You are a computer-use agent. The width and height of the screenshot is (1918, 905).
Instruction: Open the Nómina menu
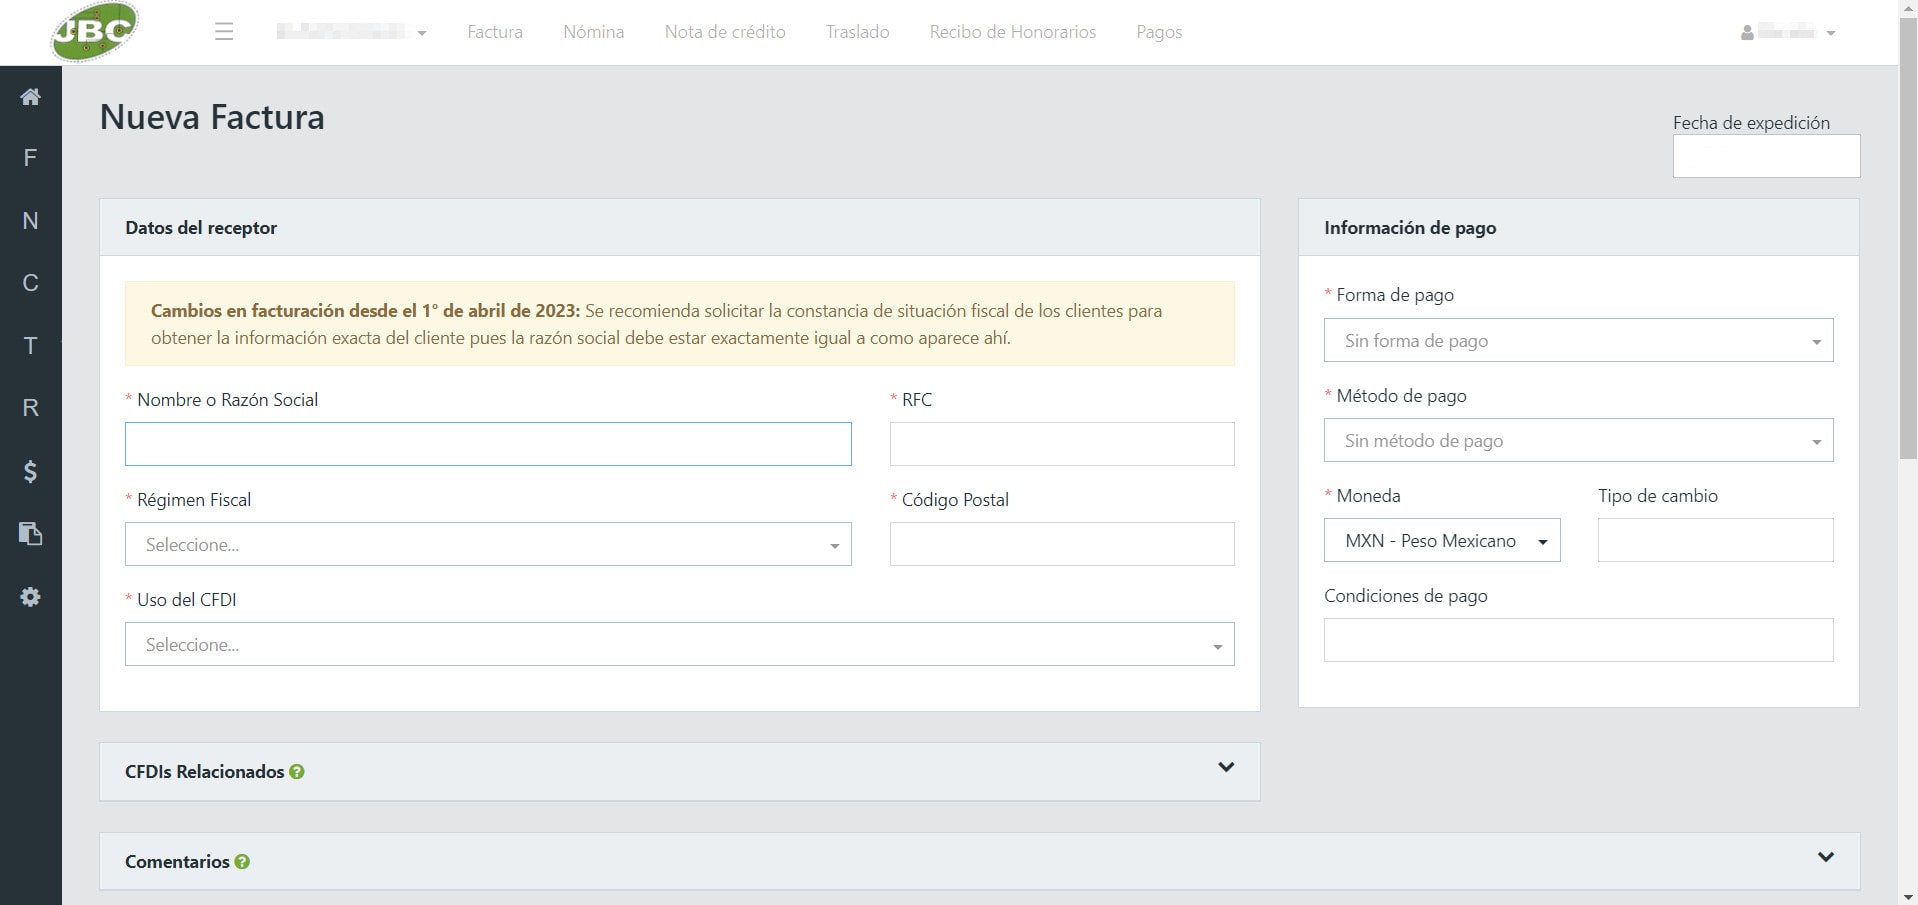pyautogui.click(x=594, y=32)
